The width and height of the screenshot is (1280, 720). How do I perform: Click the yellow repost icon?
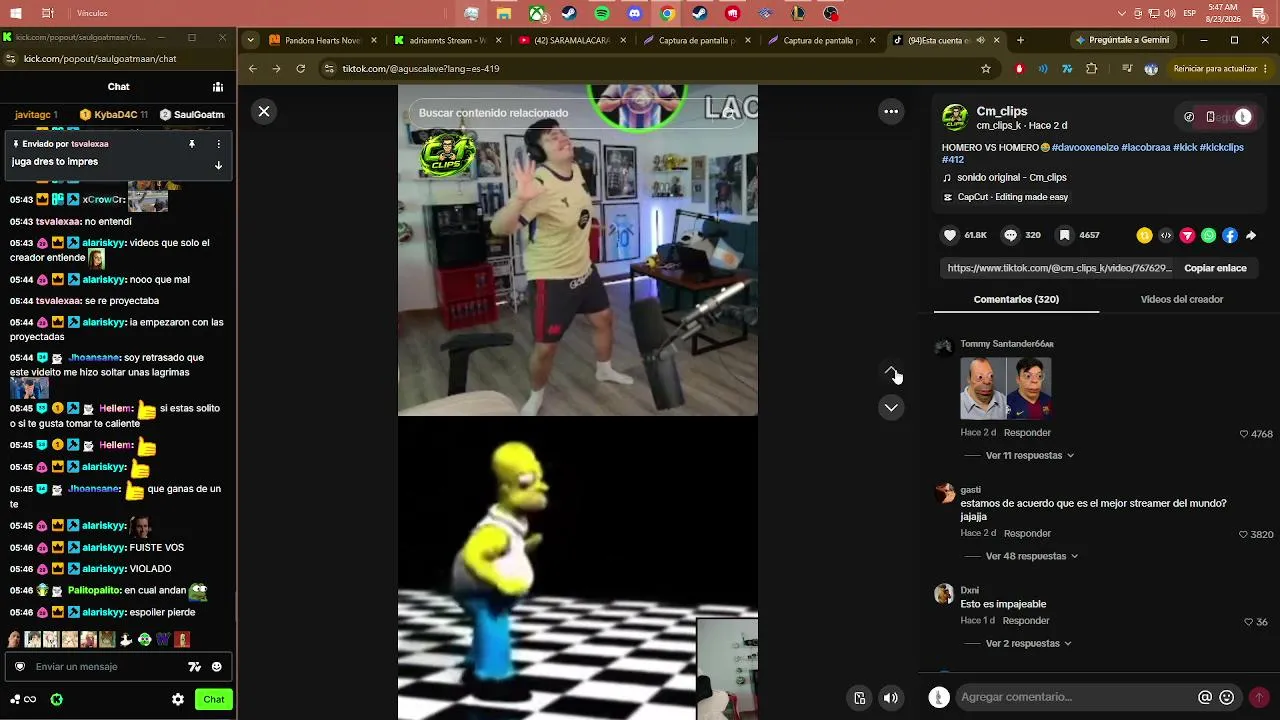pyautogui.click(x=1144, y=236)
